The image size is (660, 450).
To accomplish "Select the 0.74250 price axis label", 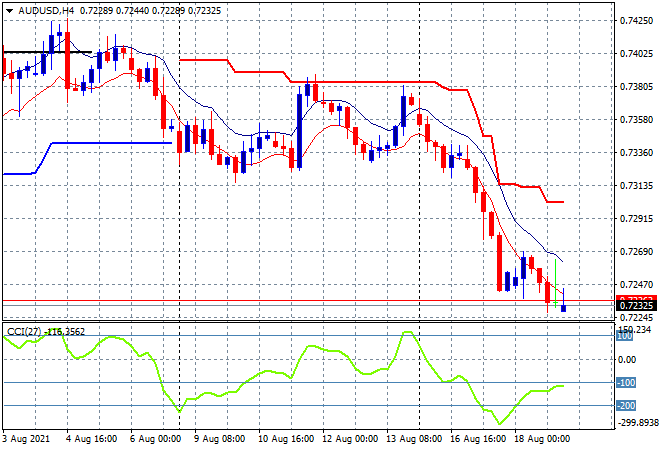I will tap(636, 20).
